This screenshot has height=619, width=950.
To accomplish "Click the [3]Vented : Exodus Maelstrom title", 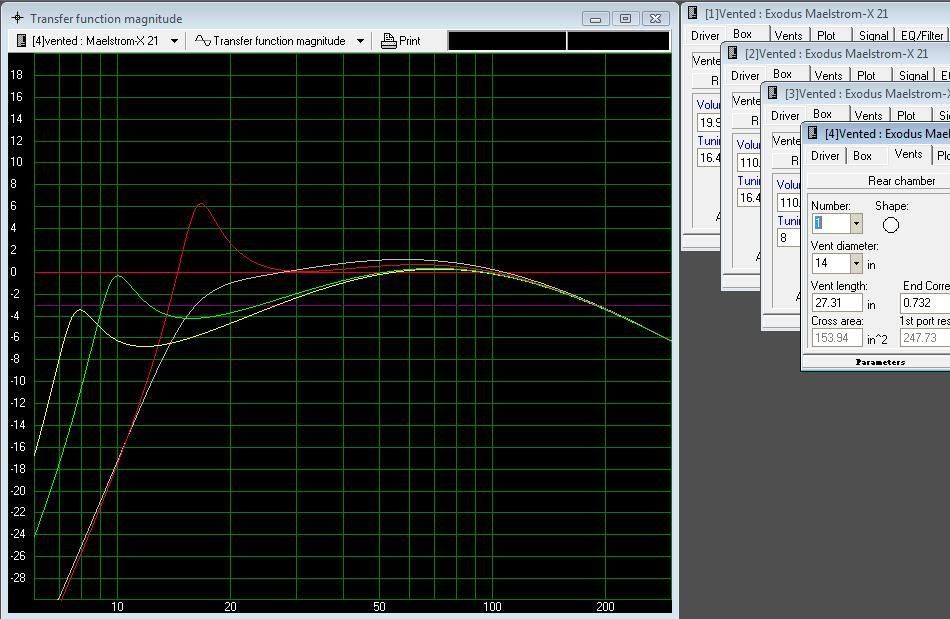I will point(867,93).
